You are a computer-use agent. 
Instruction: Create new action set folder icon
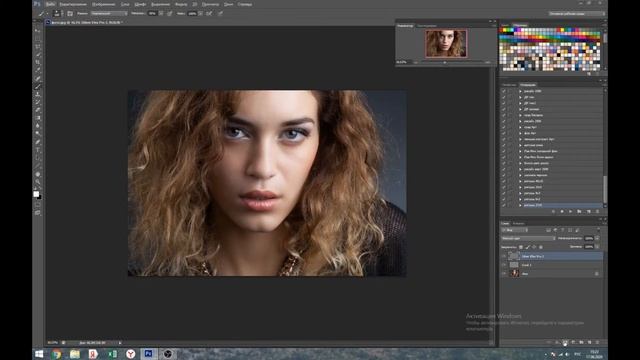pos(579,211)
